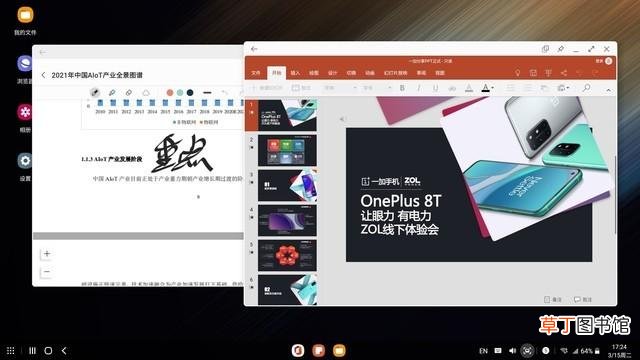Switch to the 绘图 Draw ribbon tab
The height and width of the screenshot is (360, 640).
[x=314, y=73]
